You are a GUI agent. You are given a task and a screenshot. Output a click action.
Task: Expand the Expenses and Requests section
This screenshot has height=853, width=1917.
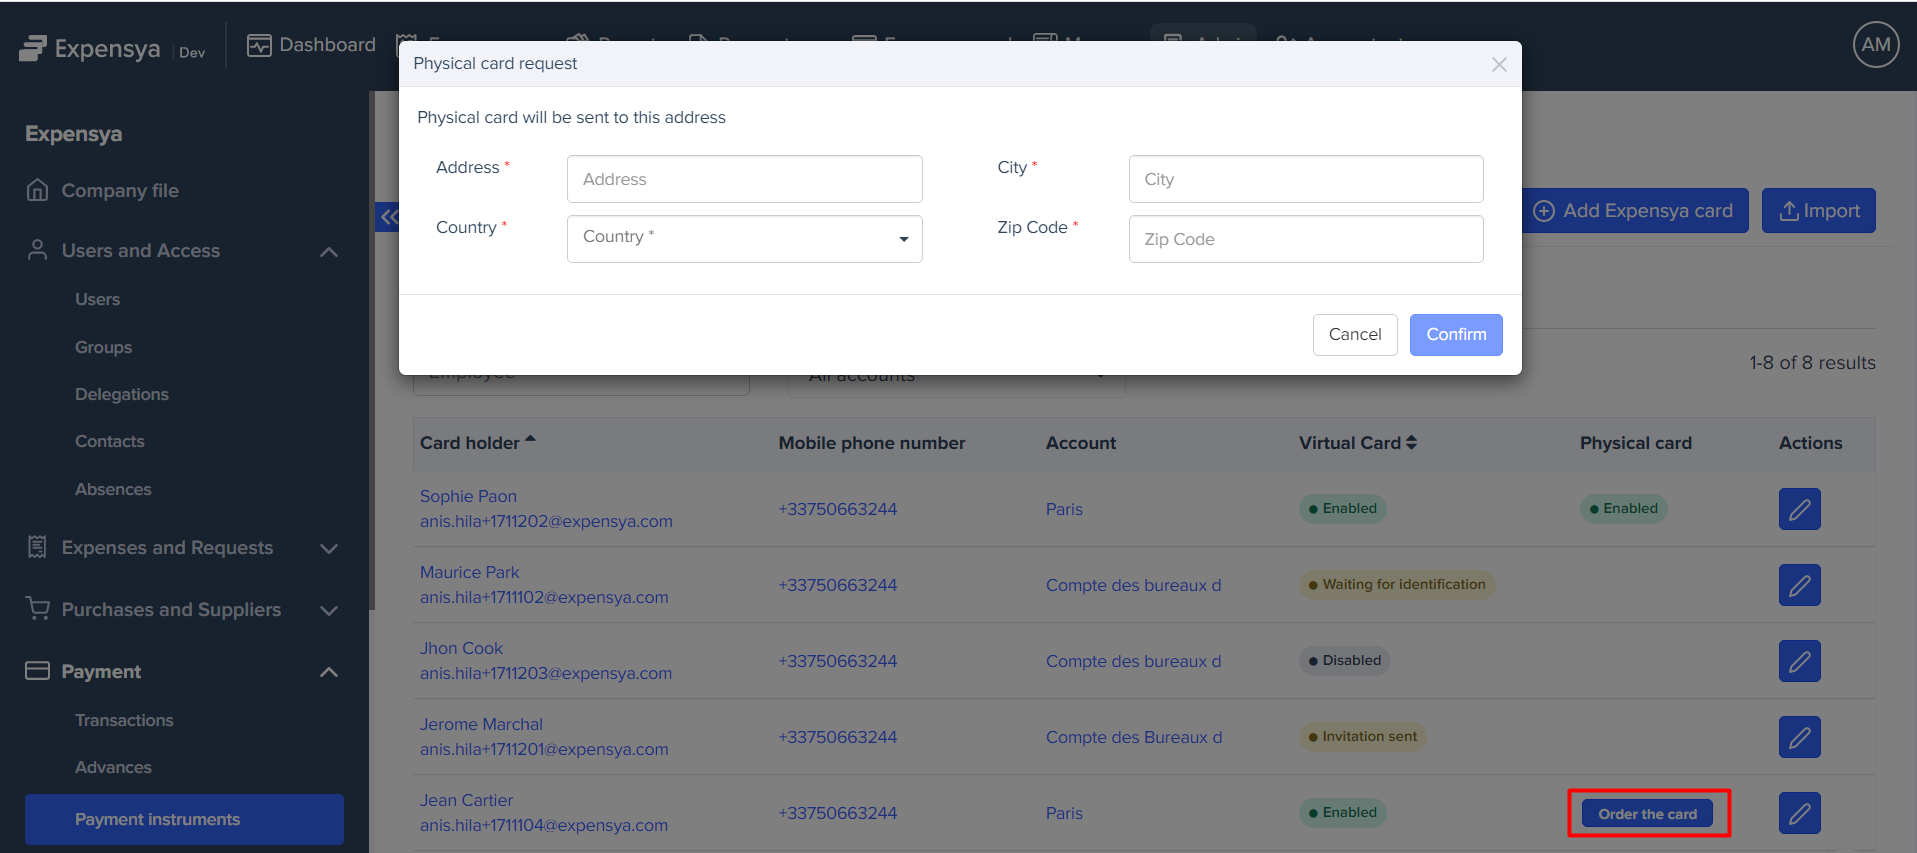pyautogui.click(x=328, y=548)
